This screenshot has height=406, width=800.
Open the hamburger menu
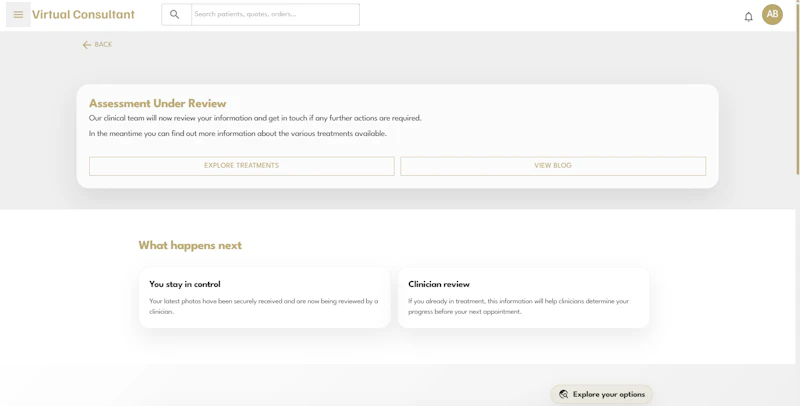click(x=18, y=14)
